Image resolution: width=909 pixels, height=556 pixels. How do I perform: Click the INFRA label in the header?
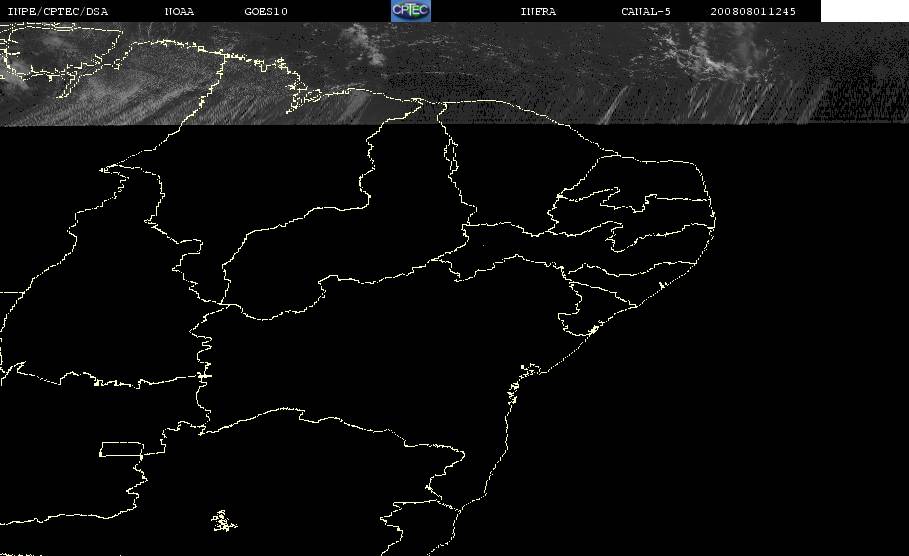point(538,11)
